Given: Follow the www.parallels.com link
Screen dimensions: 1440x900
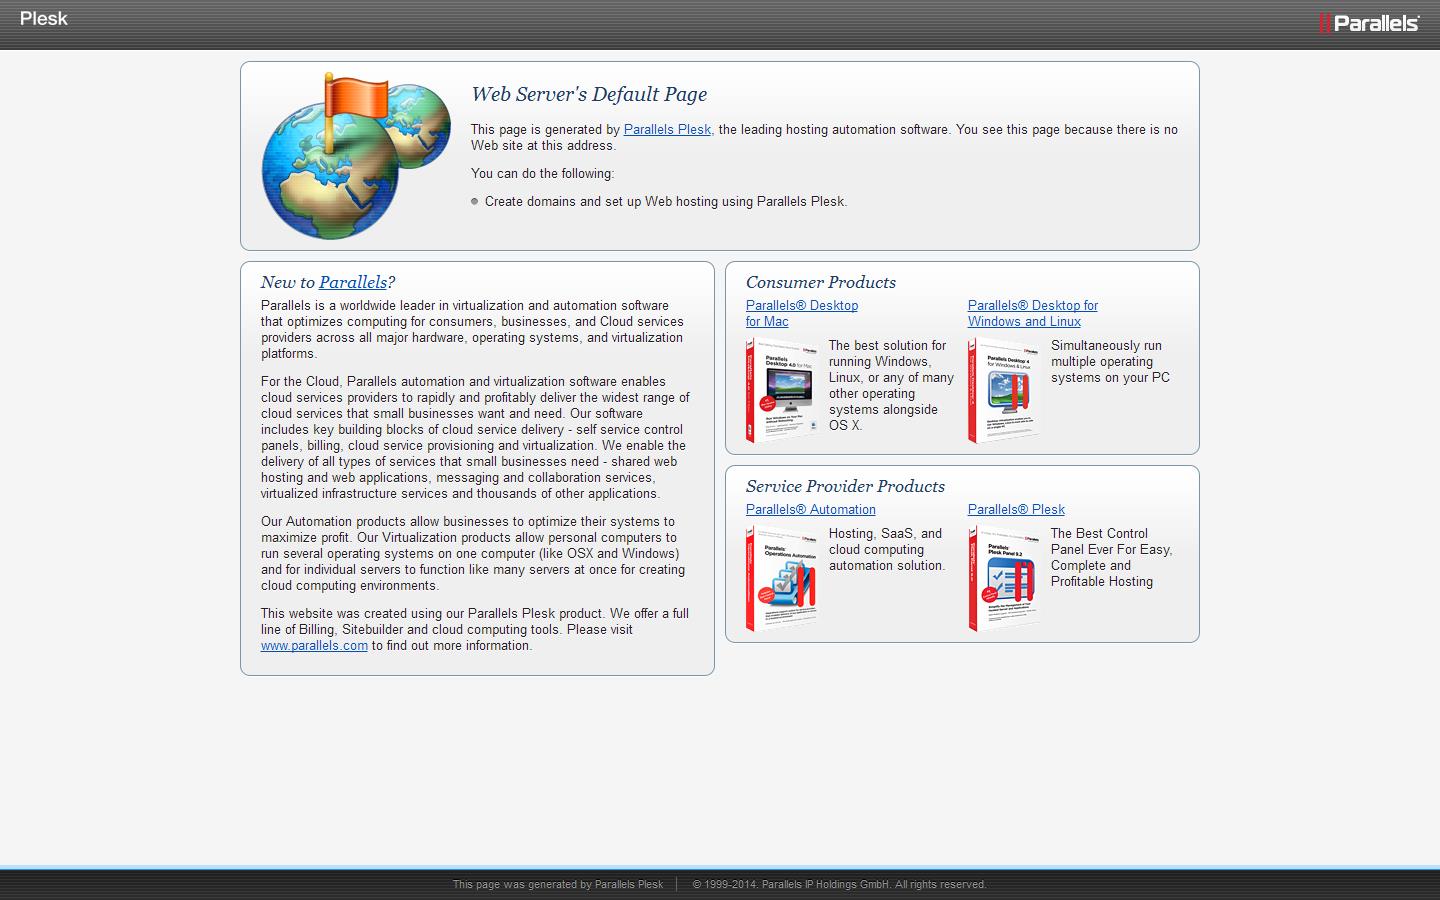Looking at the screenshot, I should click(x=314, y=645).
